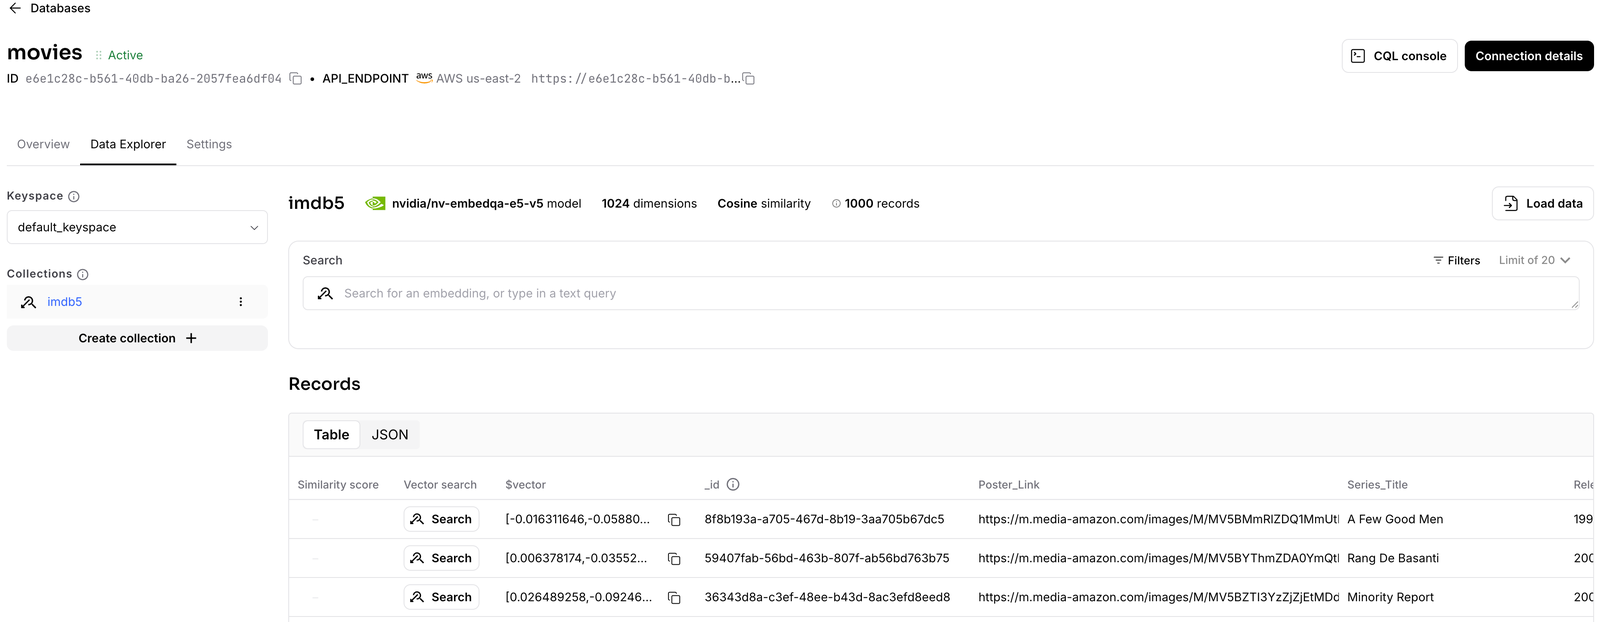Image resolution: width=1600 pixels, height=622 pixels.
Task: Click the Rang De Basanti title cell
Action: [x=1393, y=558]
